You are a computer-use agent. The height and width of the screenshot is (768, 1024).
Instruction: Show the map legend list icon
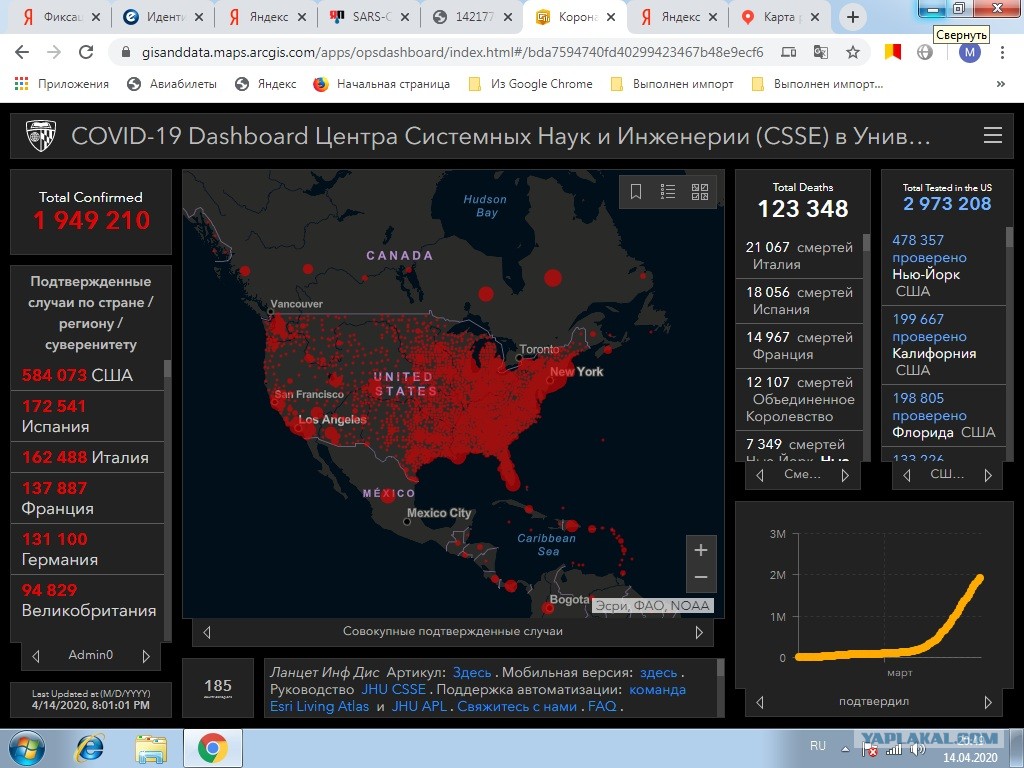pos(667,191)
